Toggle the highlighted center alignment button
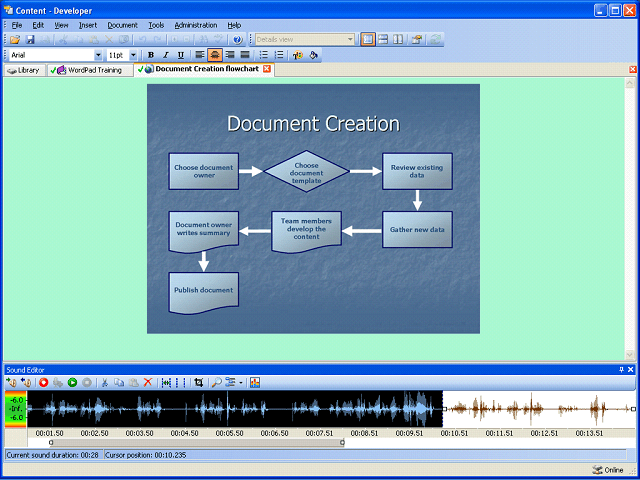Viewport: 640px width, 480px height. [x=215, y=55]
